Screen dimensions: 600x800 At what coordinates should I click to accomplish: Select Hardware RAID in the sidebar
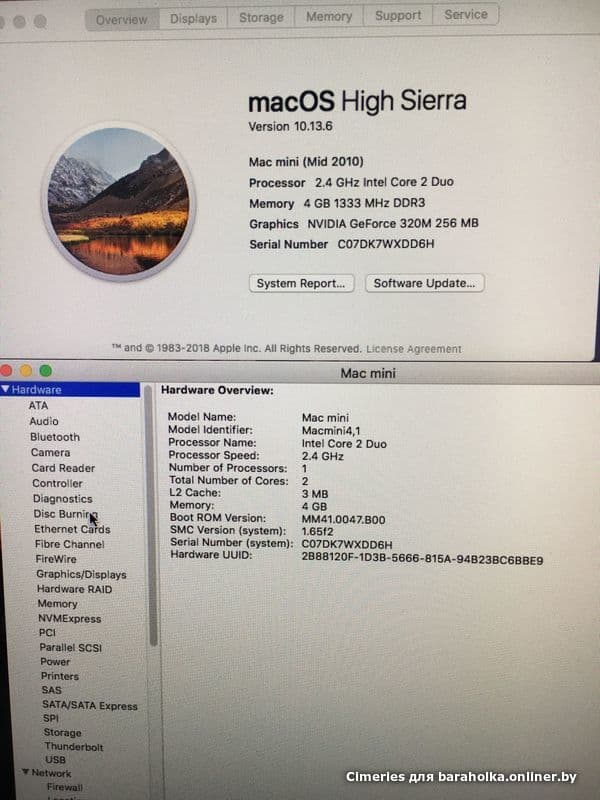pos(74,589)
